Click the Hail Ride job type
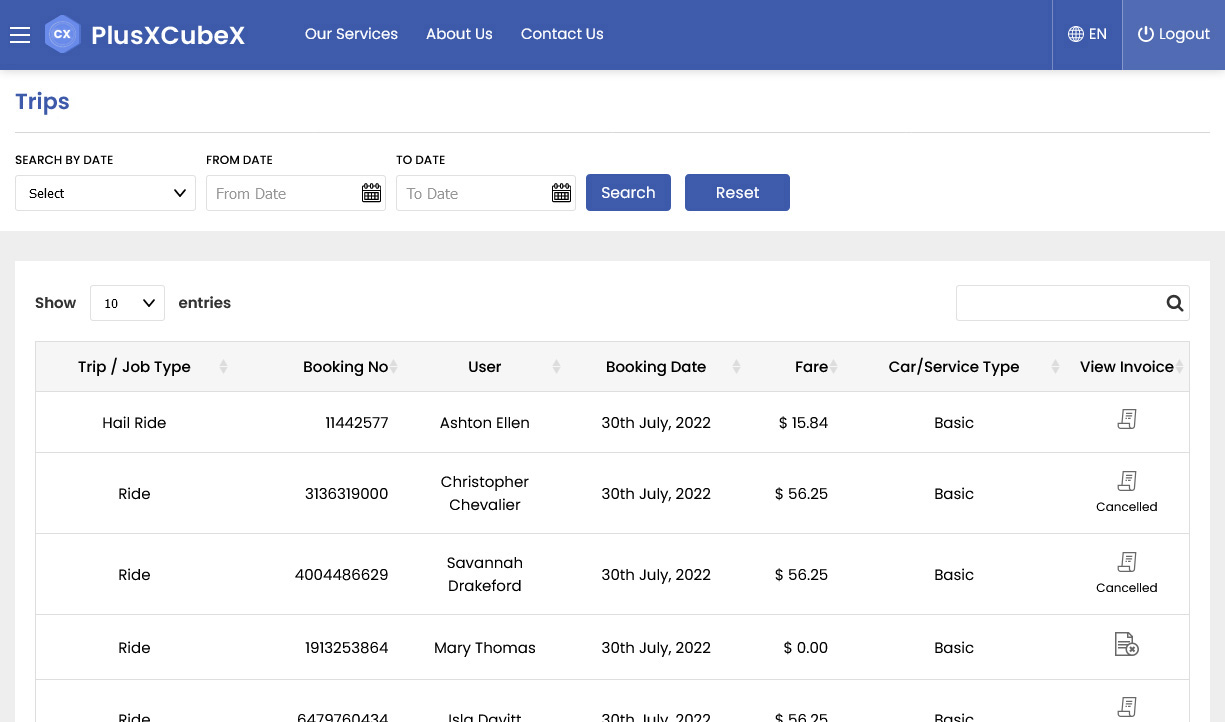This screenshot has width=1225, height=722. (x=134, y=423)
